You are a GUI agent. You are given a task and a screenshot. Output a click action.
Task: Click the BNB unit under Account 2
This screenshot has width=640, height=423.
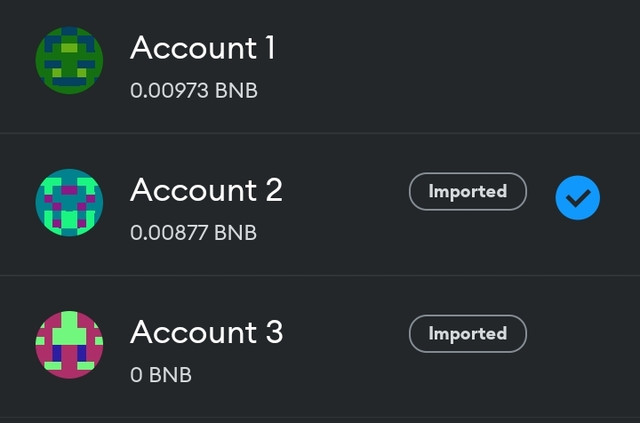(236, 233)
